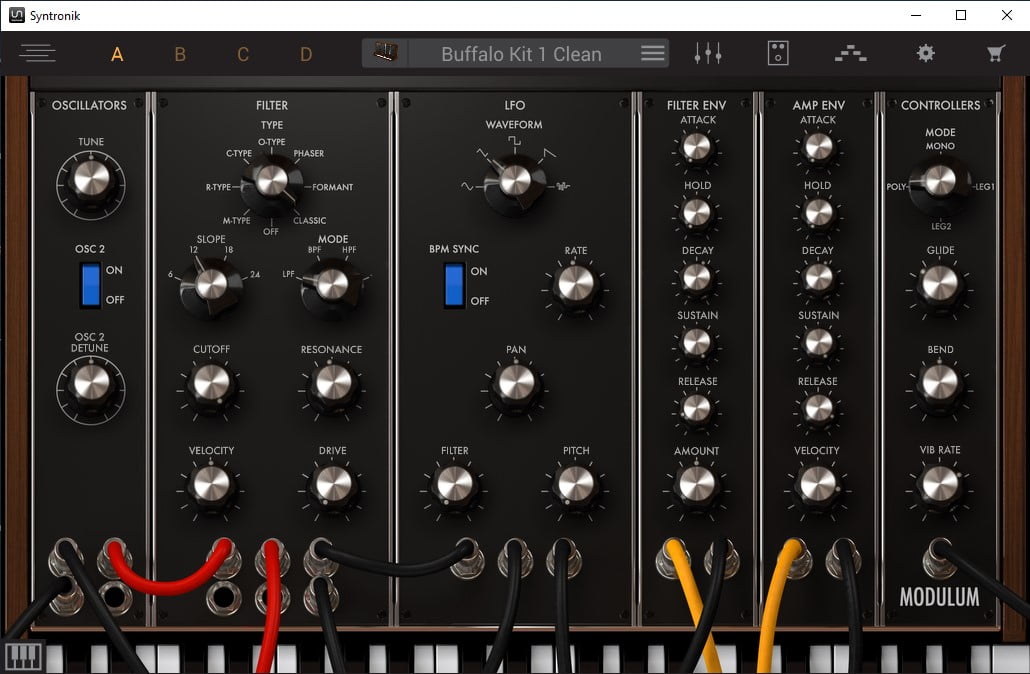This screenshot has width=1030, height=674.
Task: Toggle the keyboard view icon at bottom-left
Action: 23,656
